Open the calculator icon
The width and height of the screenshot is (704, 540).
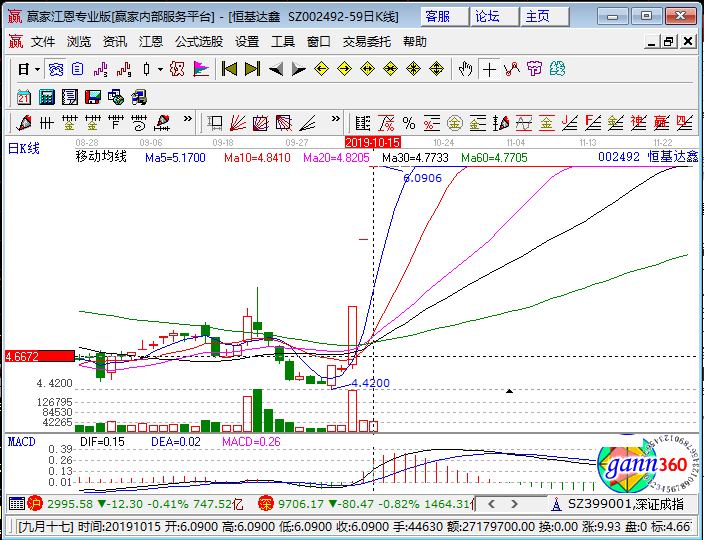point(47,97)
